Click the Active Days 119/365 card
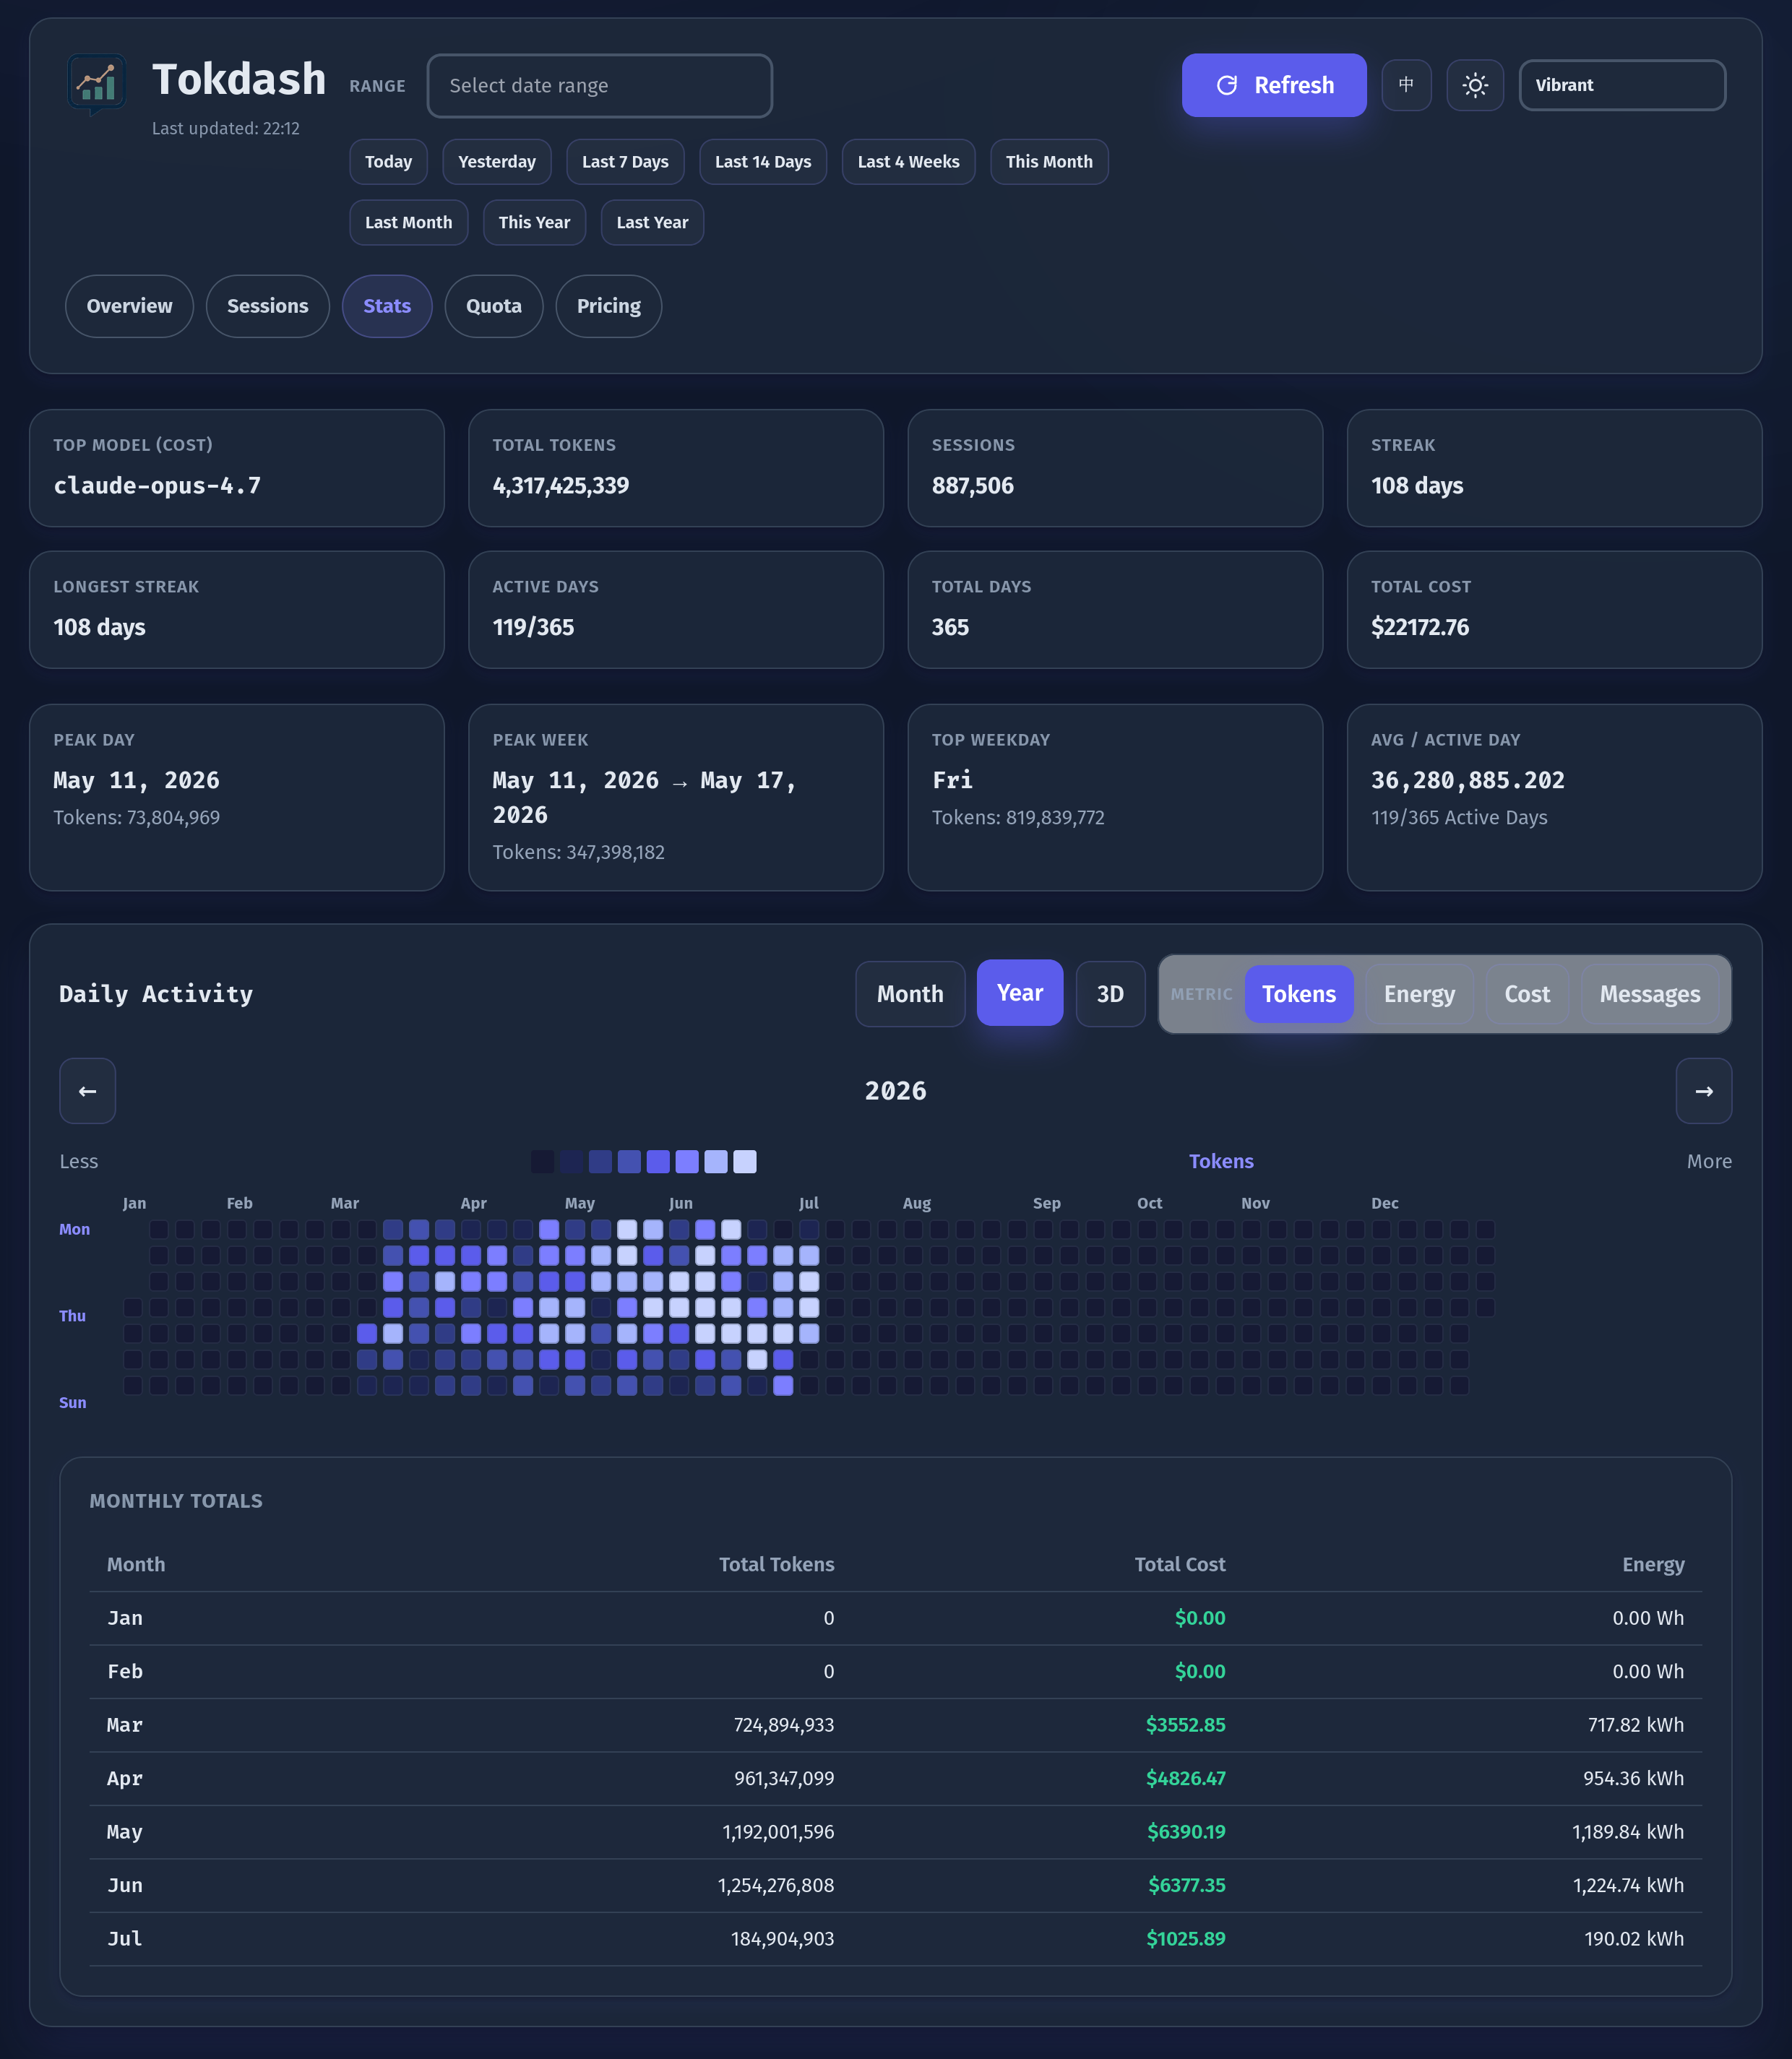Screen dimensions: 1792x2059 coord(676,610)
